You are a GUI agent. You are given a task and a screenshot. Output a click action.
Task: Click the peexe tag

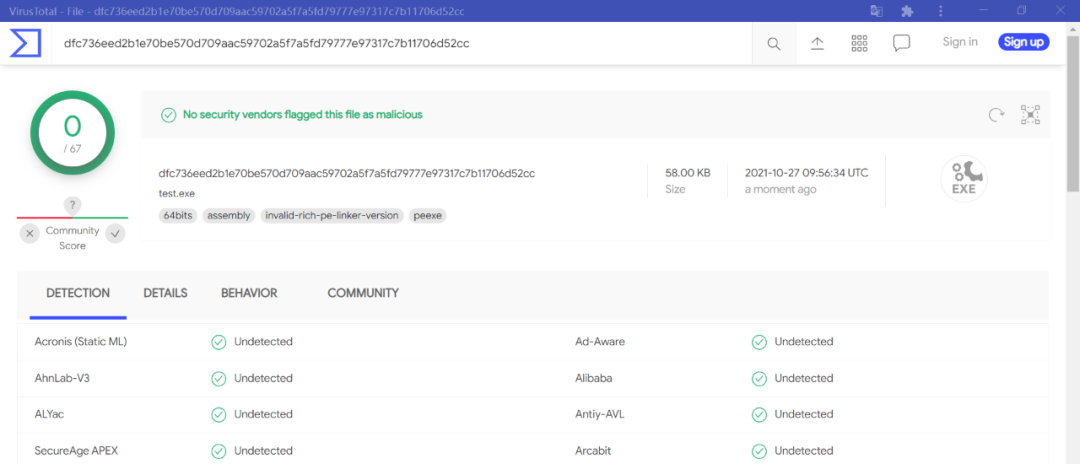click(x=428, y=215)
